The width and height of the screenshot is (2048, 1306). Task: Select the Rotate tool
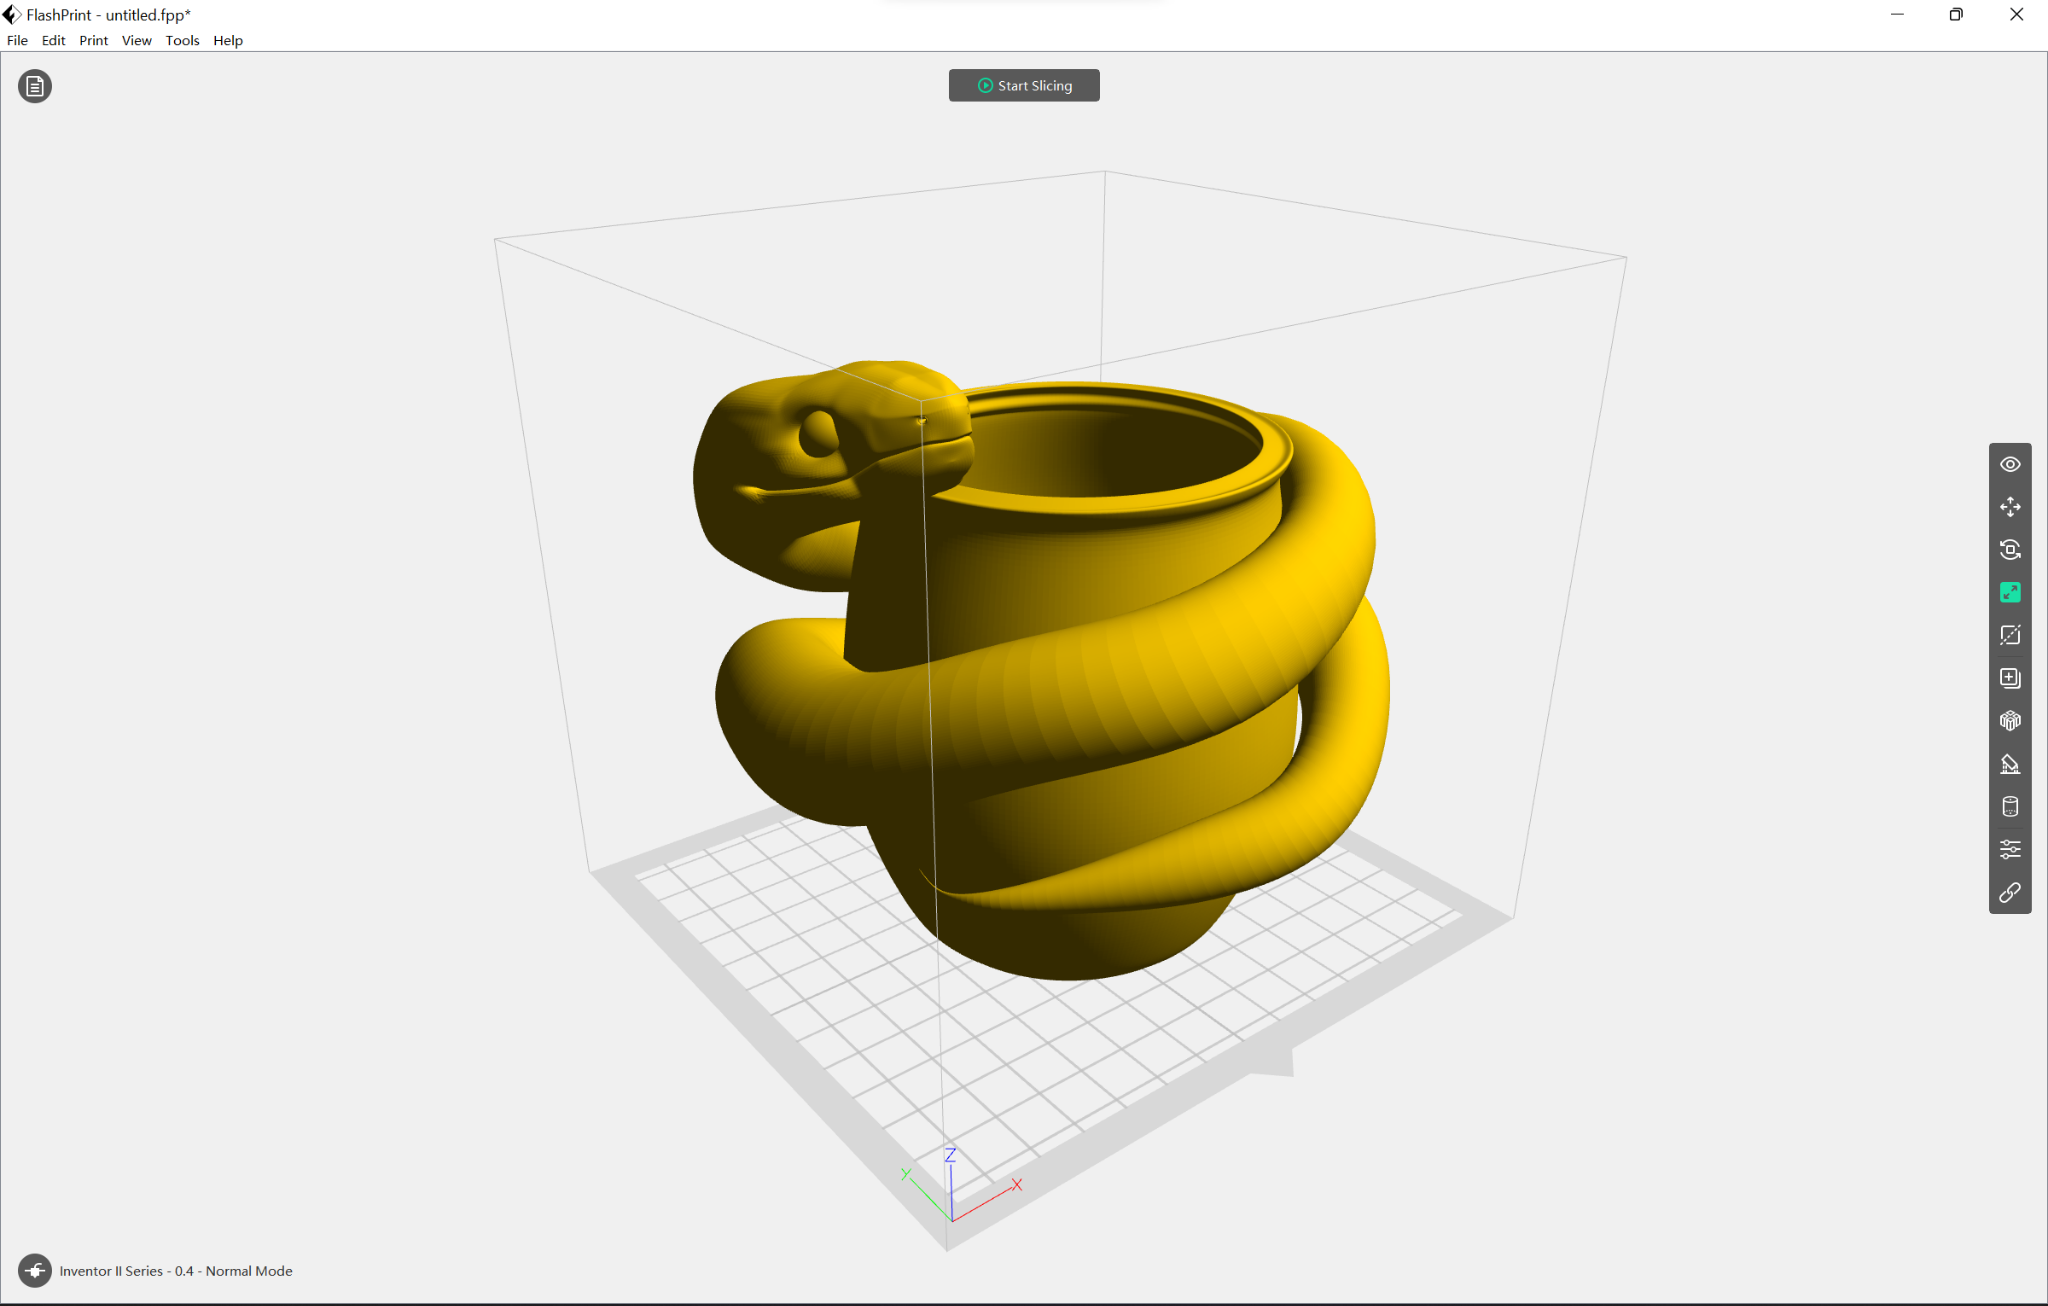click(x=2011, y=550)
